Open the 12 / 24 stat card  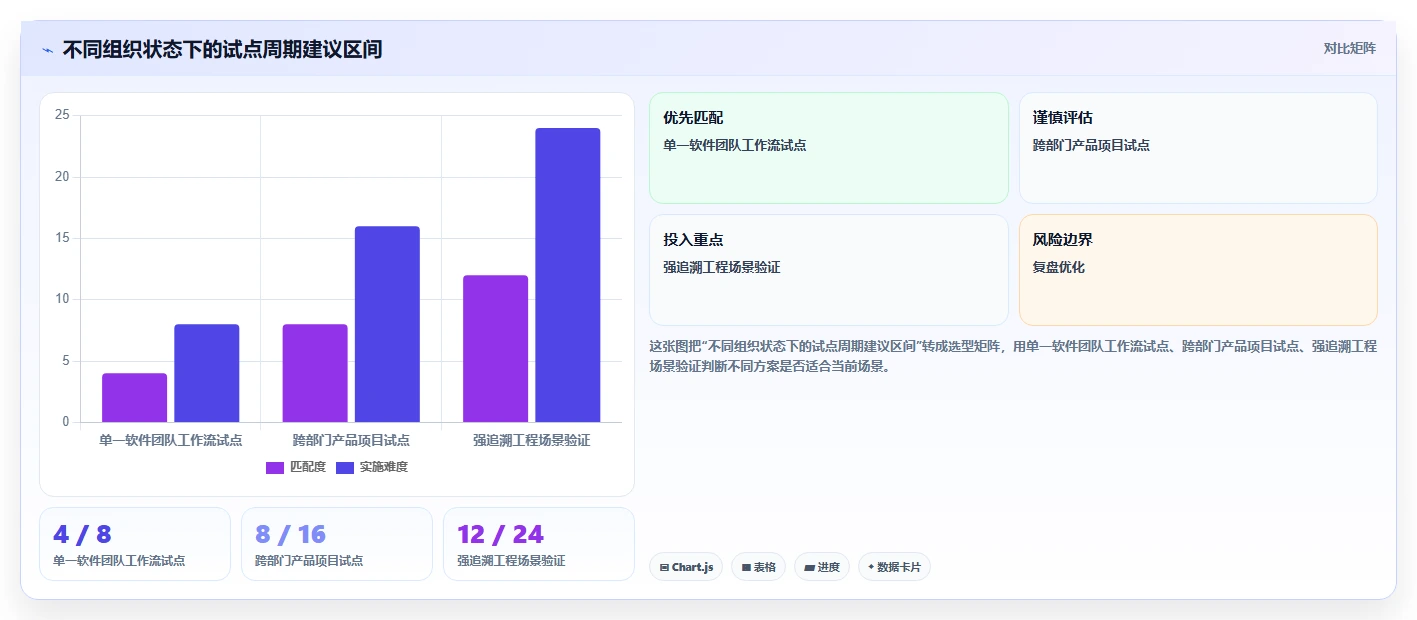[539, 544]
